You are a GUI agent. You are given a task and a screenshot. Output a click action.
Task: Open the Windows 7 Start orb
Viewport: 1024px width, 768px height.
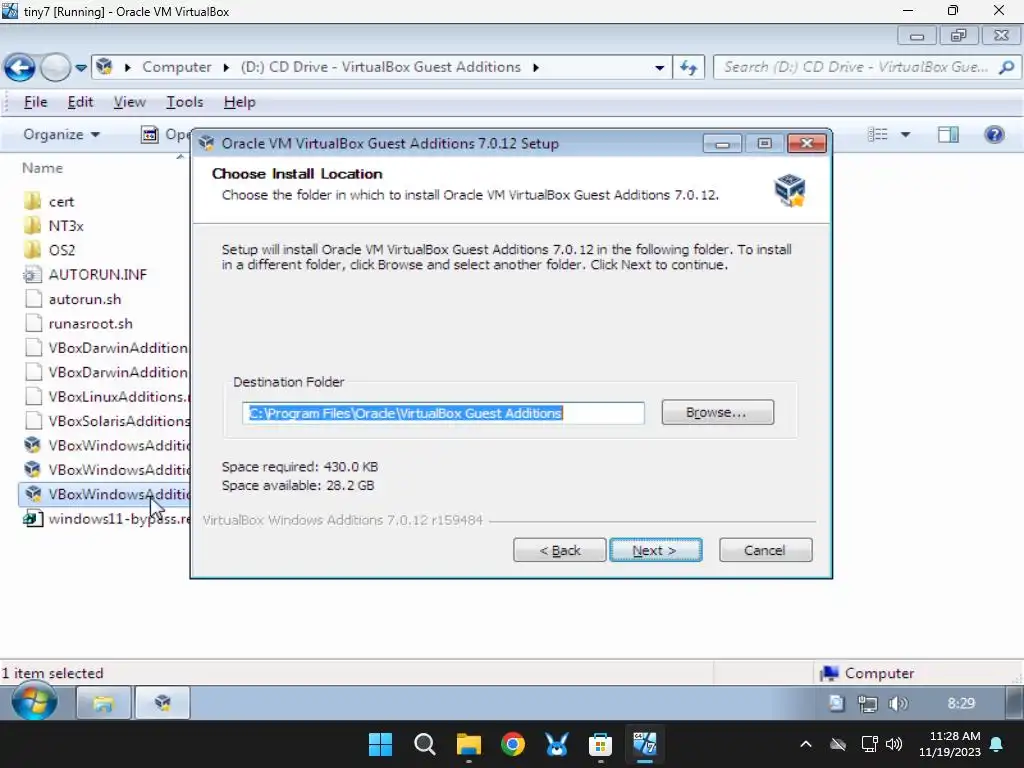[34, 703]
